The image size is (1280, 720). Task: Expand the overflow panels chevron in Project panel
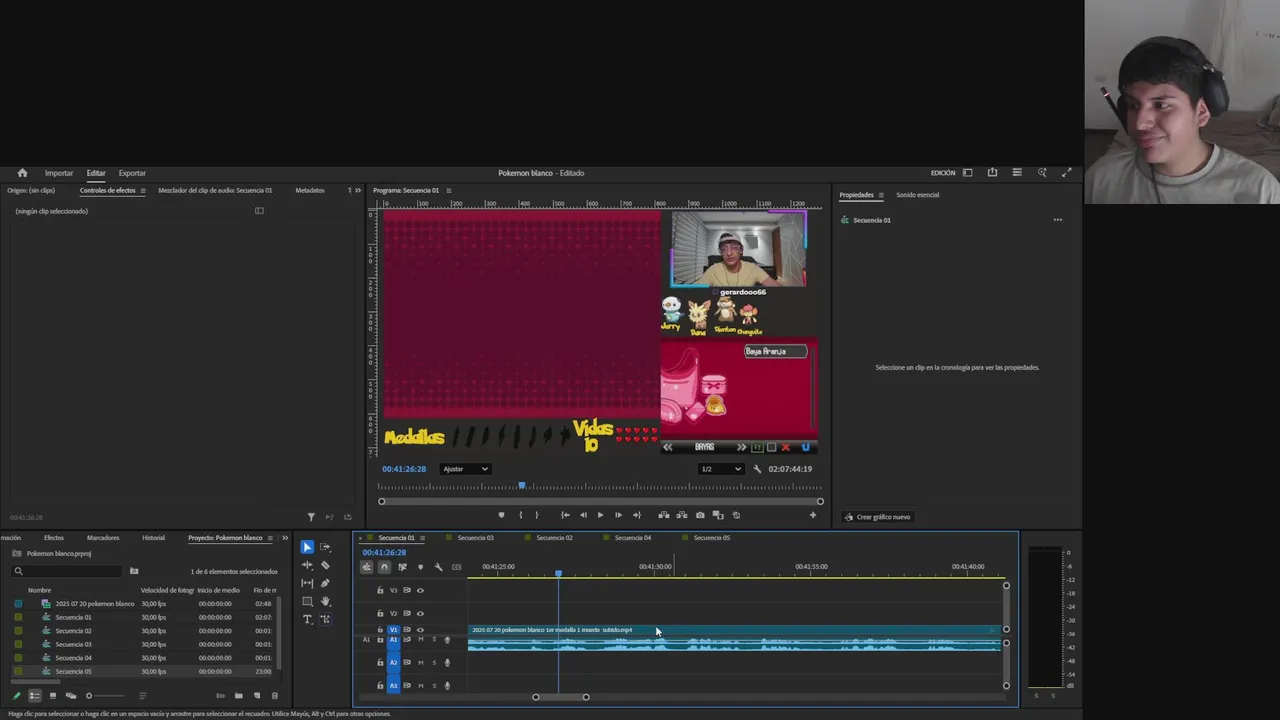285,538
